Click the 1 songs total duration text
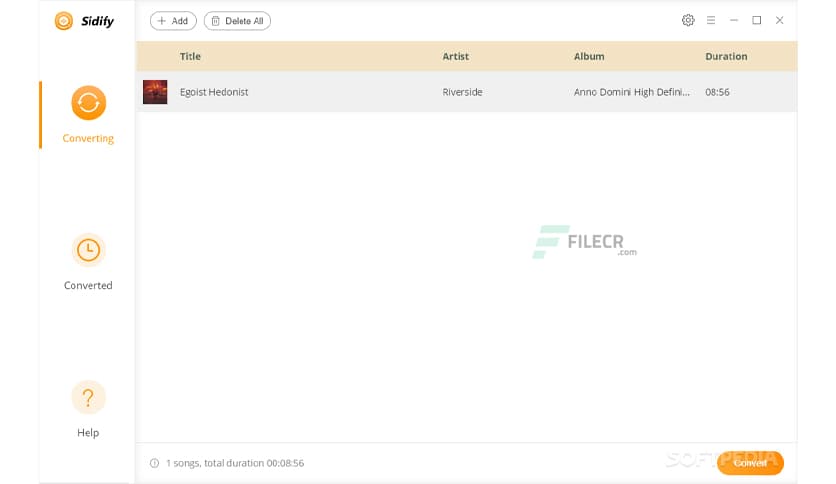The image size is (836, 484). (x=235, y=463)
